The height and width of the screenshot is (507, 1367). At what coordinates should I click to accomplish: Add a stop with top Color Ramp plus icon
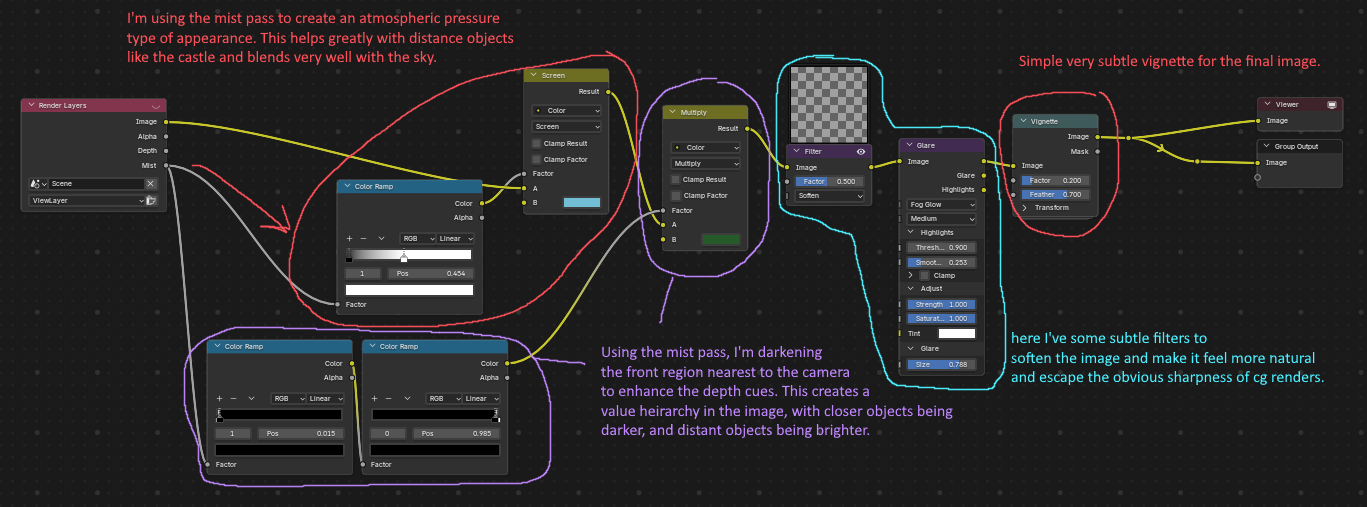pos(349,239)
